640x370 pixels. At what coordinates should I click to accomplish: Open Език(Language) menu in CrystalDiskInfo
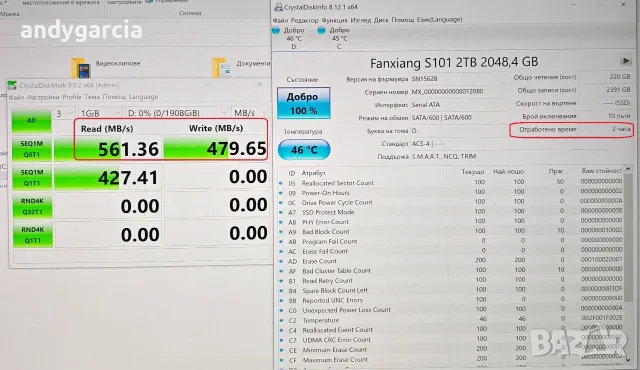[x=439, y=20]
